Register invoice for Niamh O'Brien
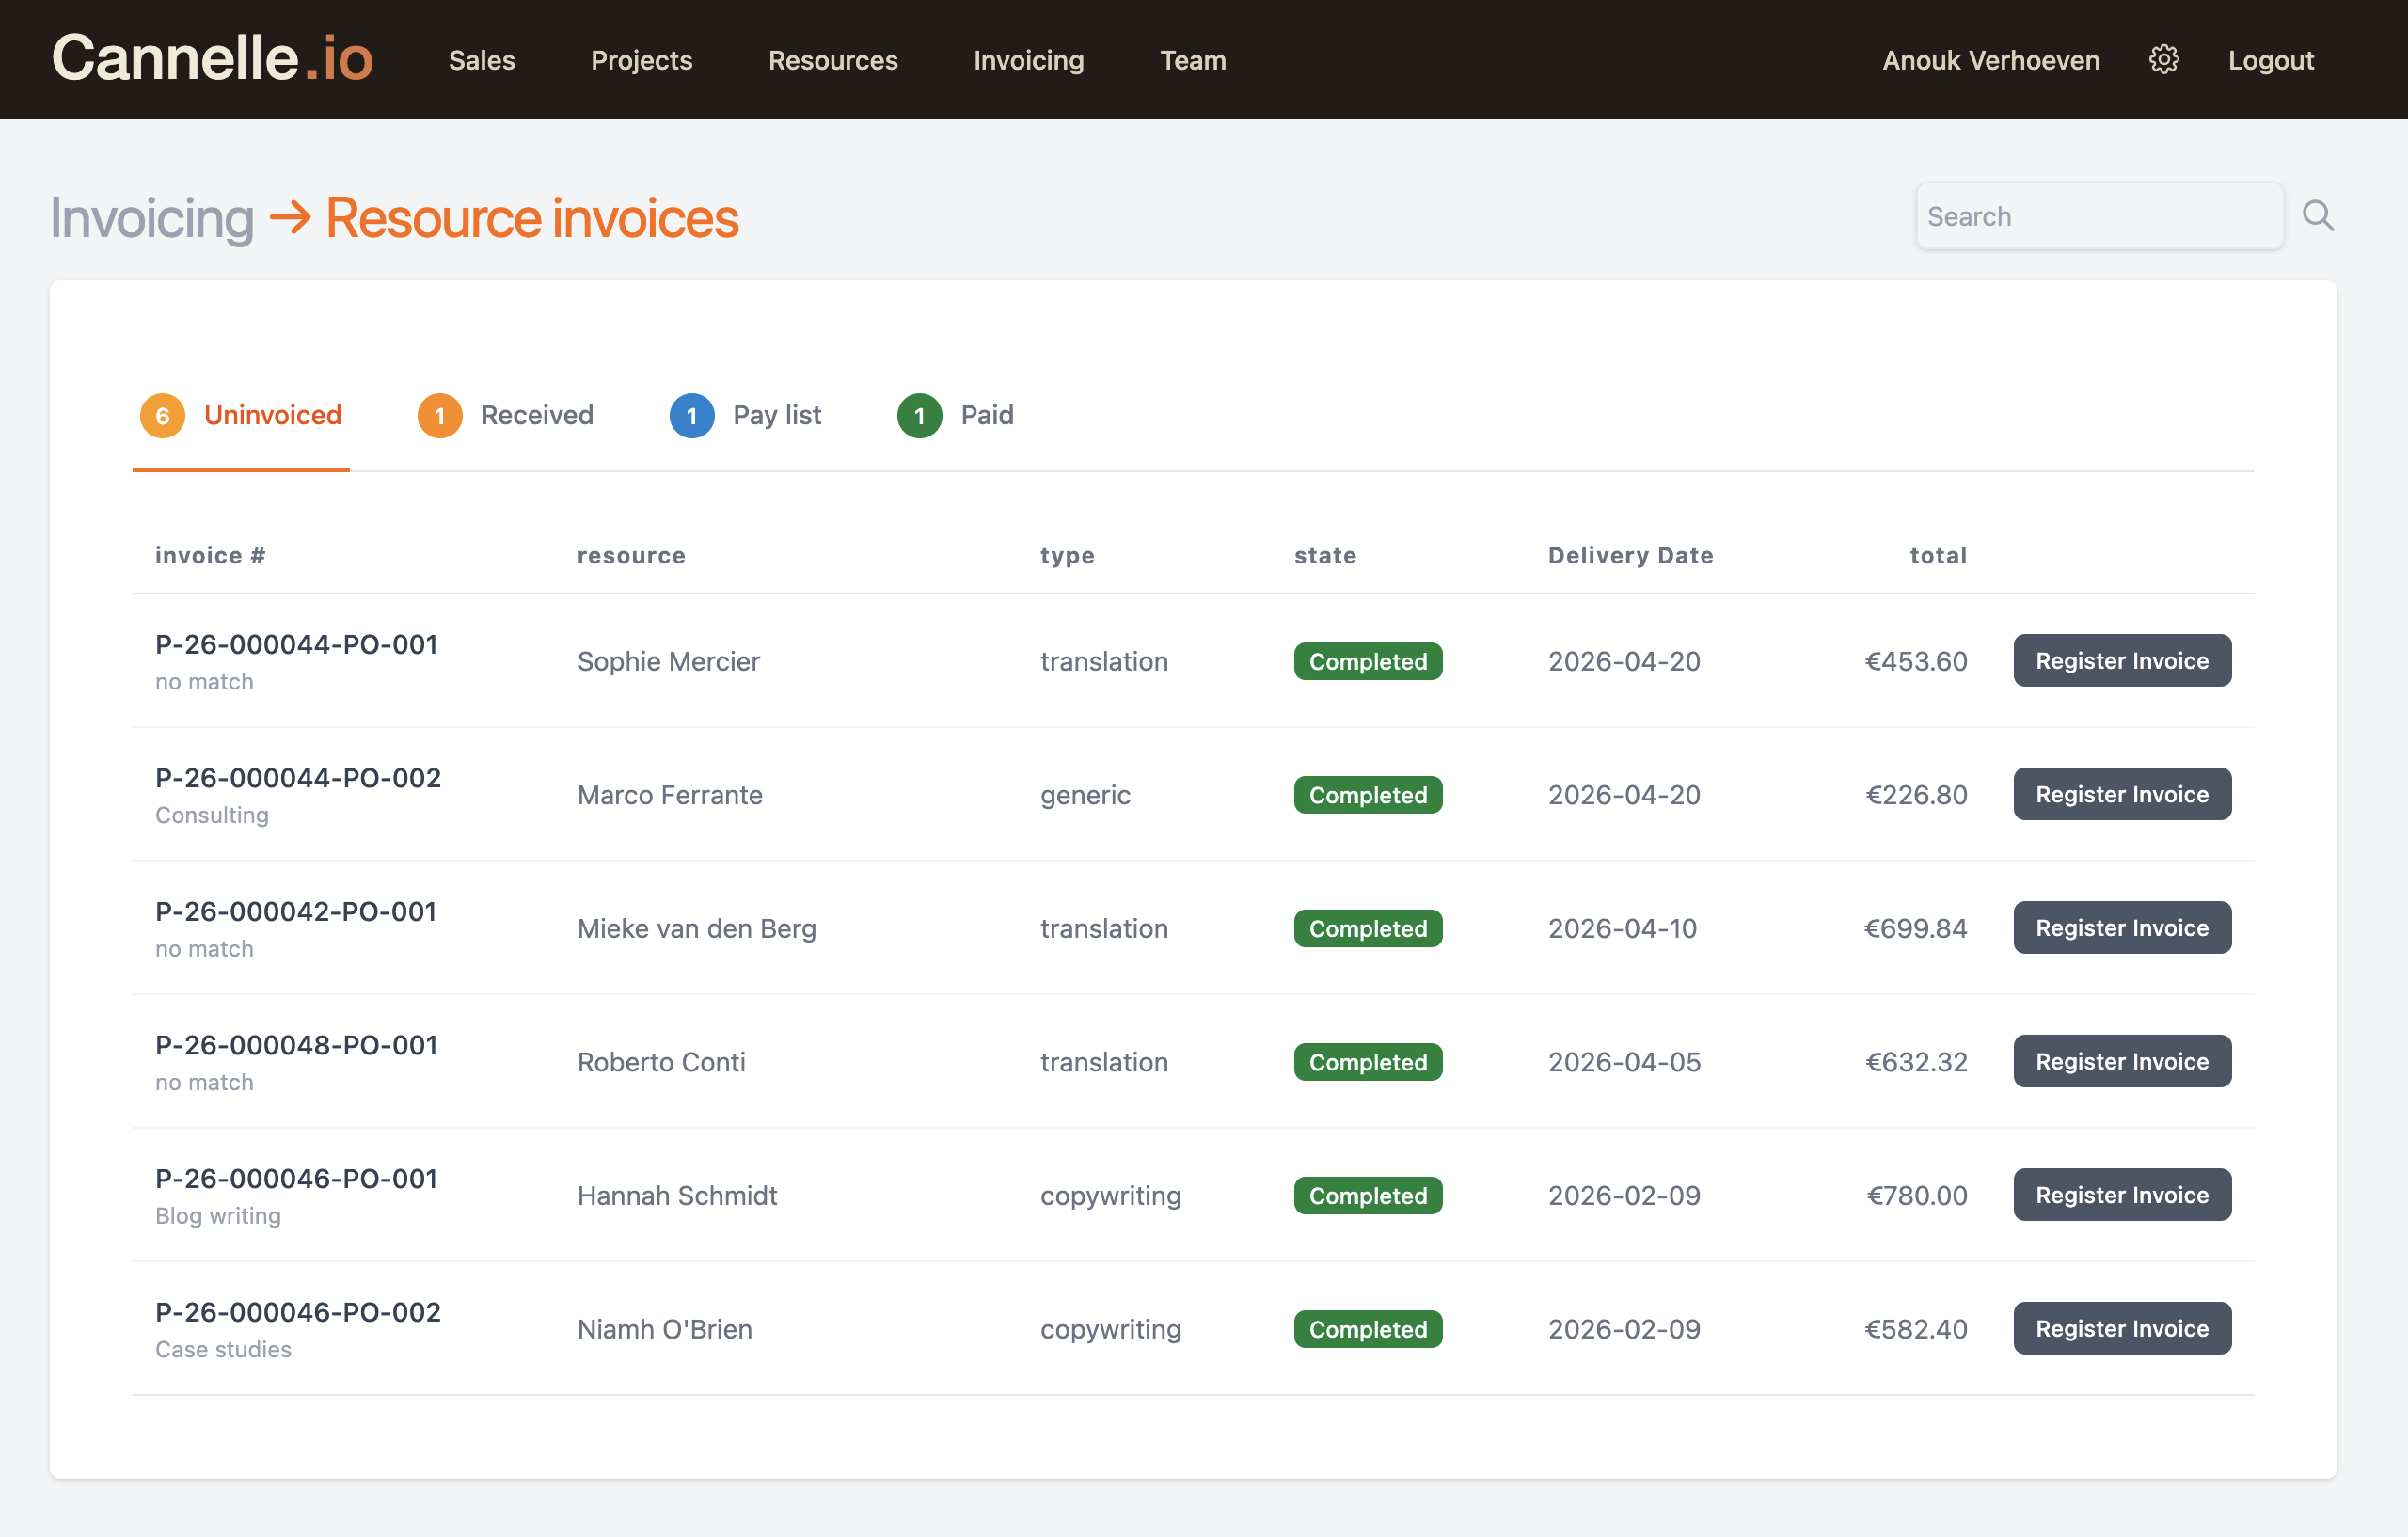This screenshot has width=2408, height=1537. (x=2121, y=1328)
